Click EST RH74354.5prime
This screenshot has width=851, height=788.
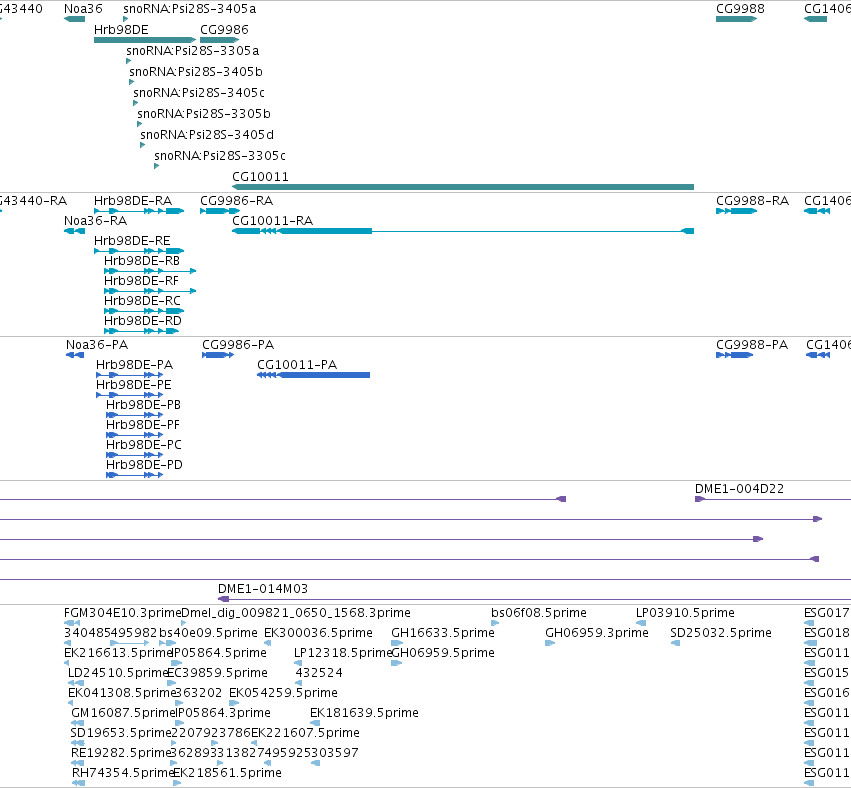tap(123, 773)
